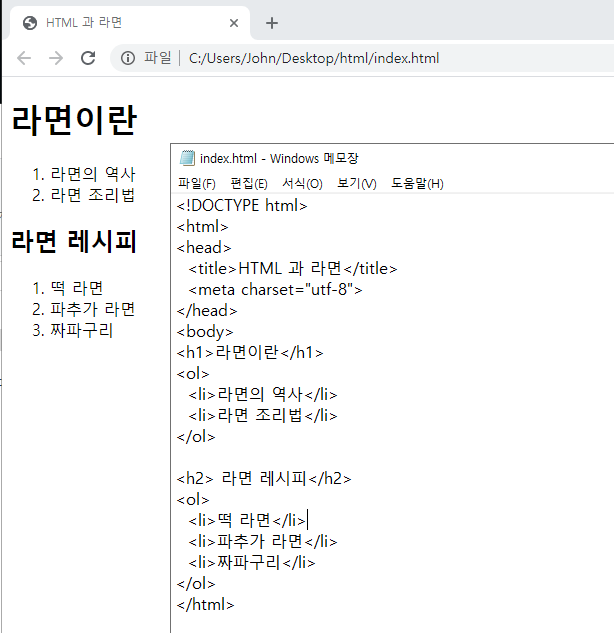Click the '짜파구리' list item on page
The height and width of the screenshot is (633, 614).
point(81,330)
